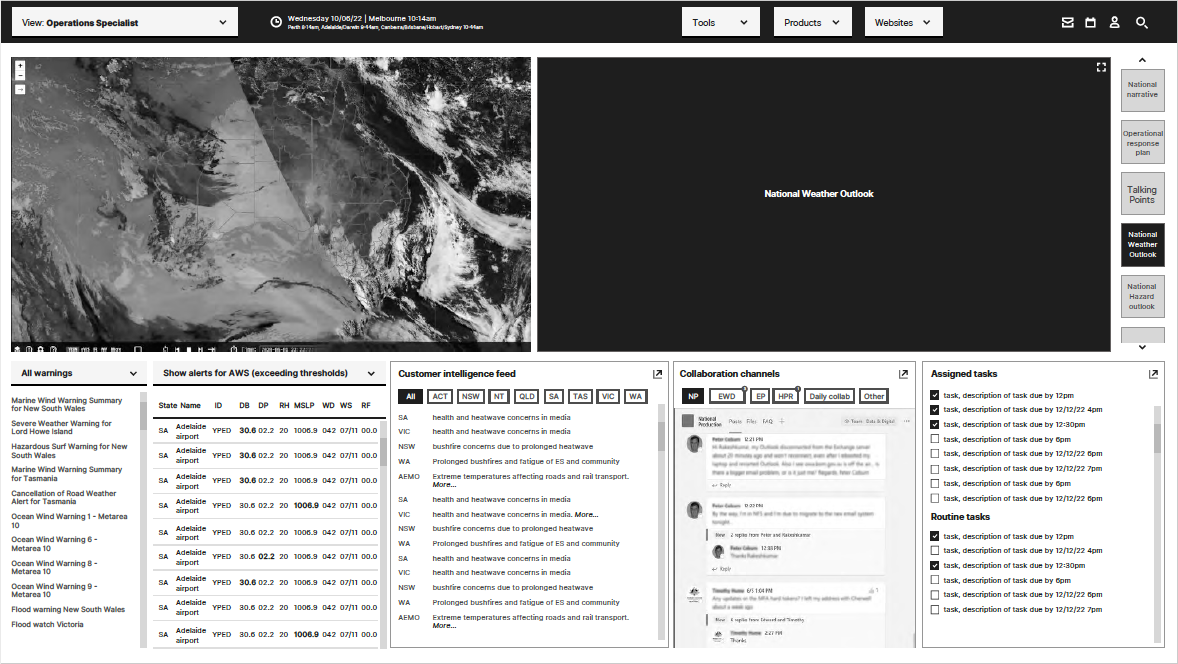Viewport: 1178px width, 664px height.
Task: Expand the All warnings dropdown
Action: (79, 373)
